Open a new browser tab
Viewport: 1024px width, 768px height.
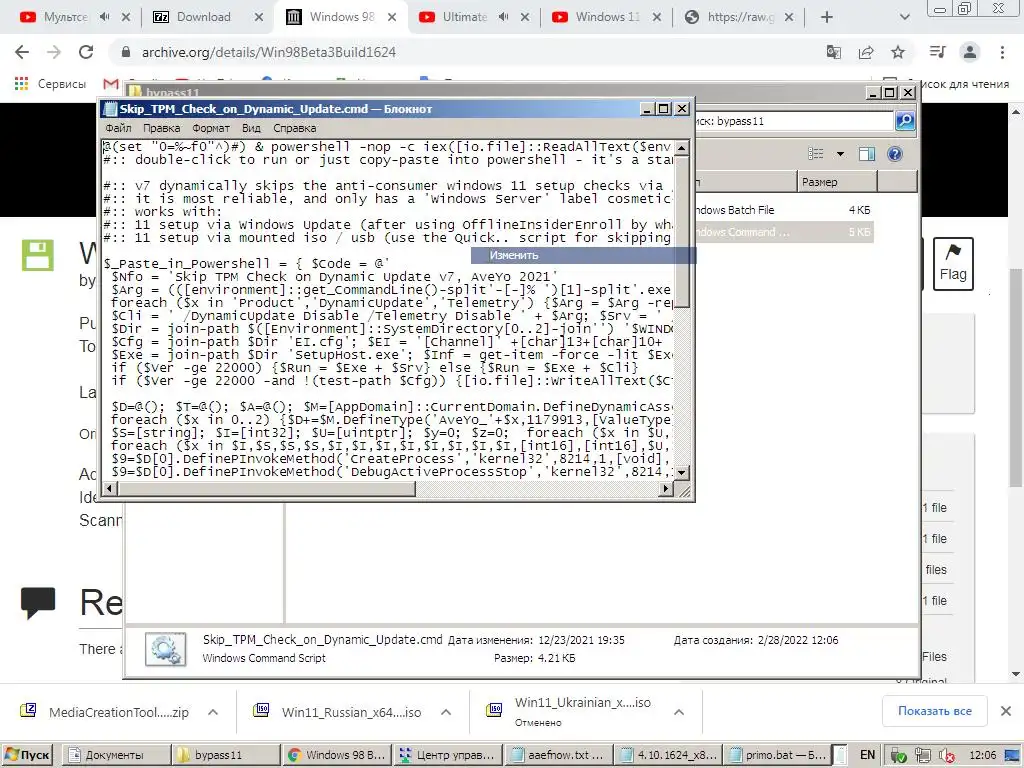827,17
